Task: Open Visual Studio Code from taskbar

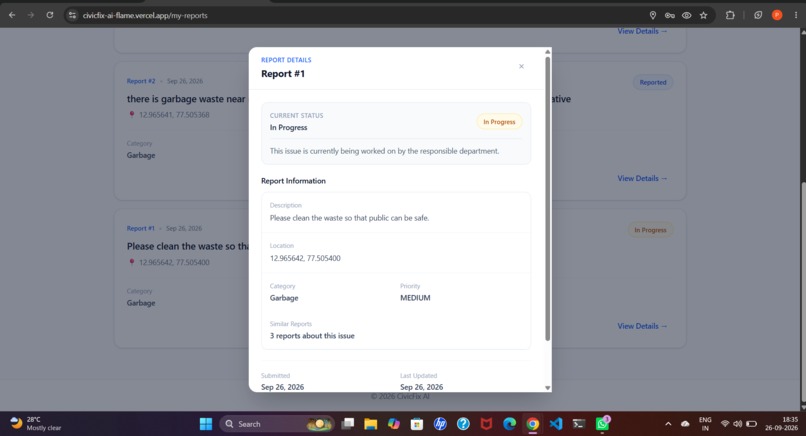Action: coord(556,424)
